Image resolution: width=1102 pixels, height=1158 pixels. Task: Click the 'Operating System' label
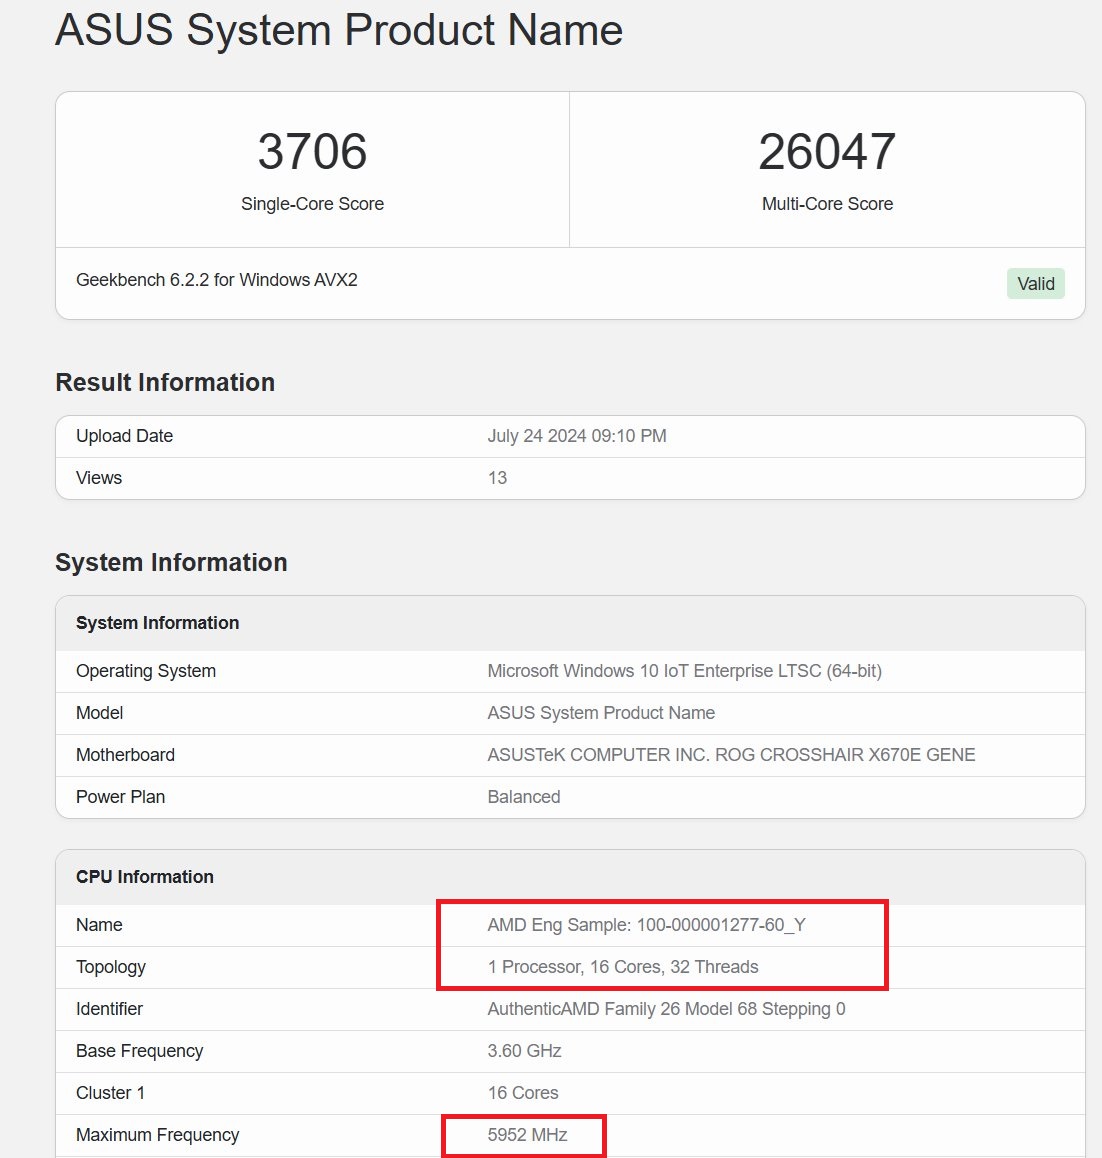coord(146,671)
